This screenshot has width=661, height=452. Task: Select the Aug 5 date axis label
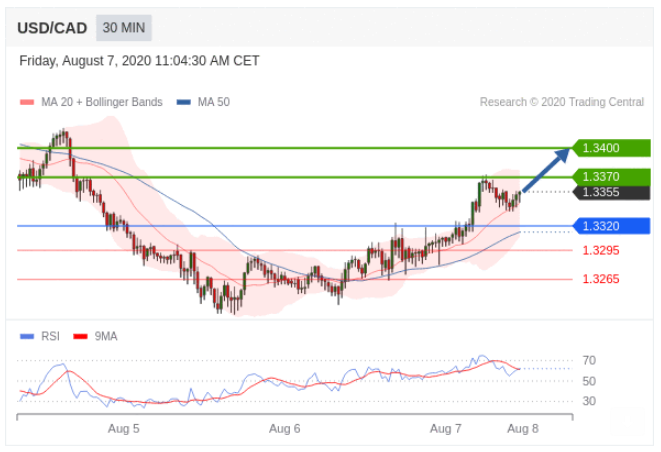[123, 428]
